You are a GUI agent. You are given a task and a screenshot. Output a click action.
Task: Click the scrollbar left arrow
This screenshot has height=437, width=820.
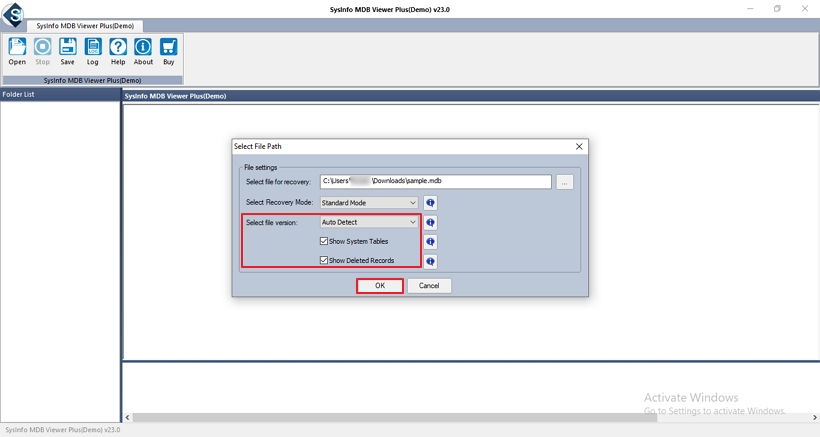pyautogui.click(x=127, y=417)
